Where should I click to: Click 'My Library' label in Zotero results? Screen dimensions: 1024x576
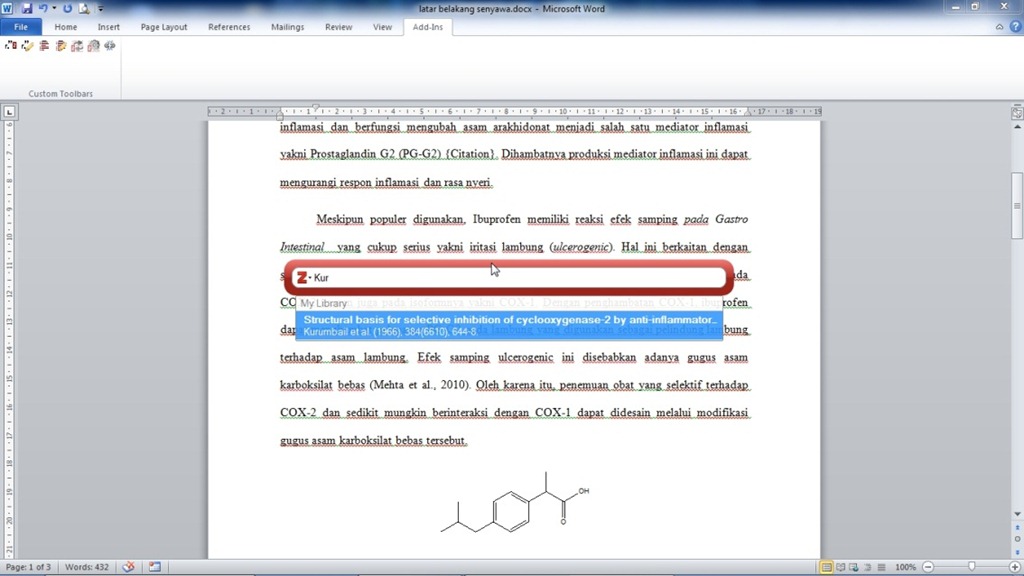coord(323,303)
